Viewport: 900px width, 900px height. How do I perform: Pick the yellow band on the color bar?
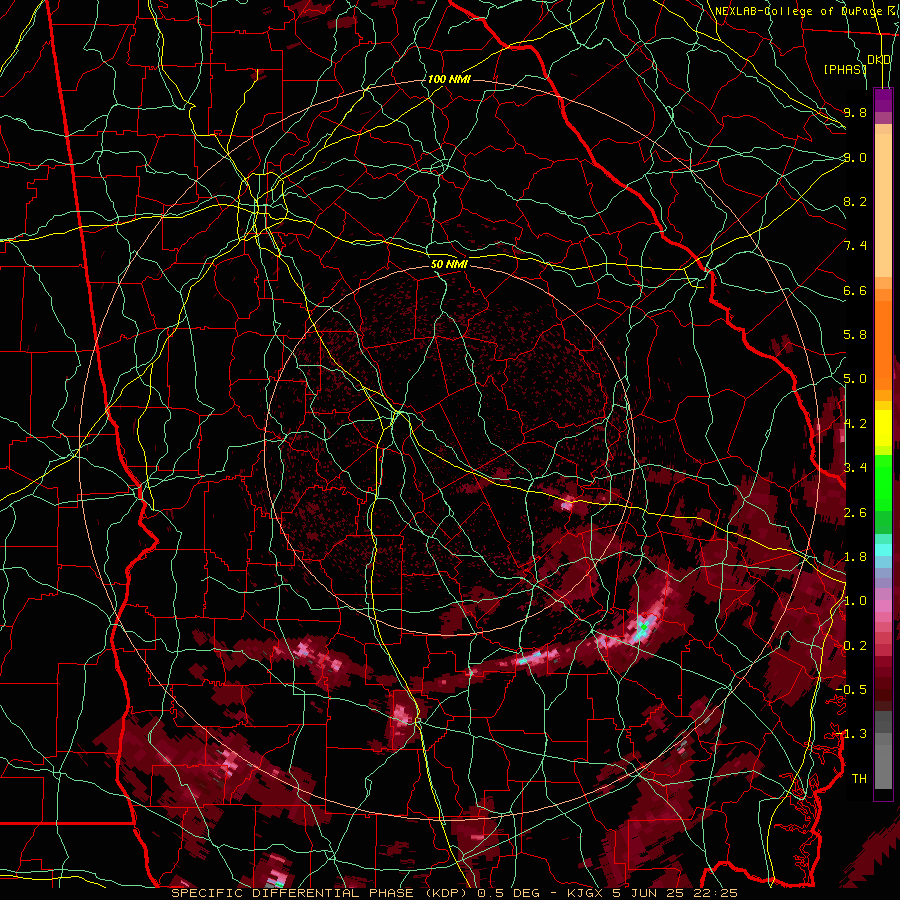coord(883,428)
